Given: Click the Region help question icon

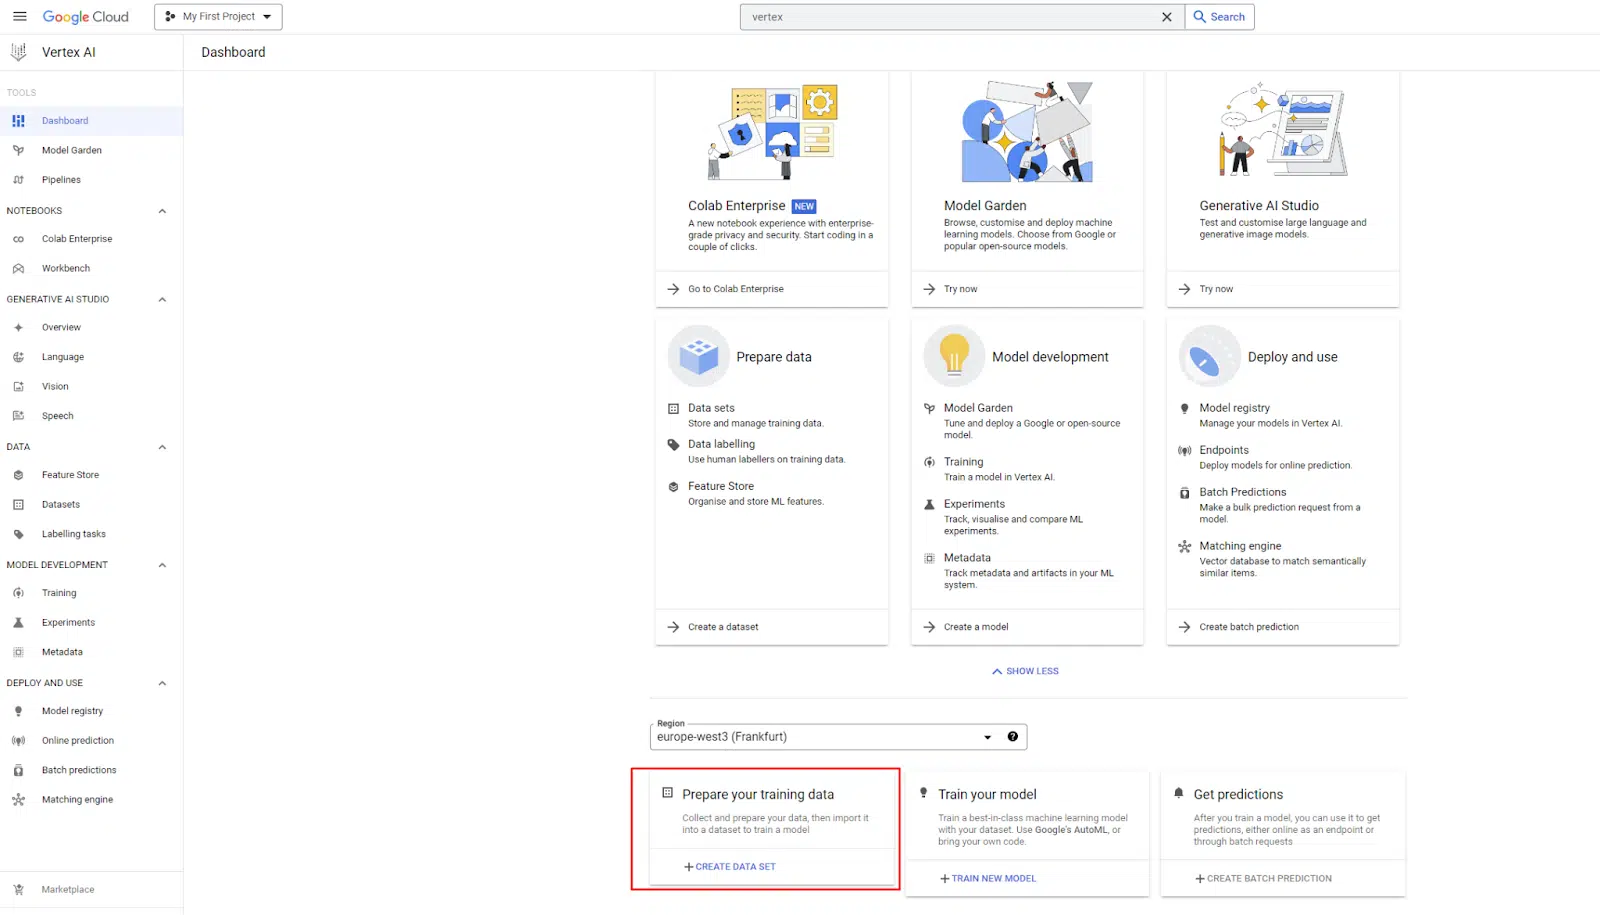Looking at the screenshot, I should click(x=1013, y=737).
